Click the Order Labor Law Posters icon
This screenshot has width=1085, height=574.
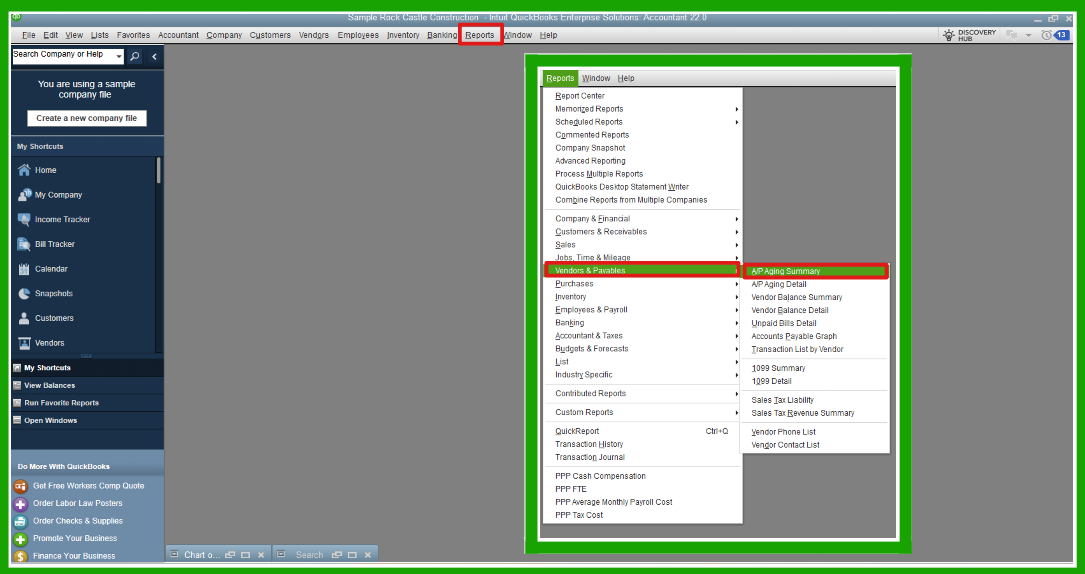click(x=21, y=503)
